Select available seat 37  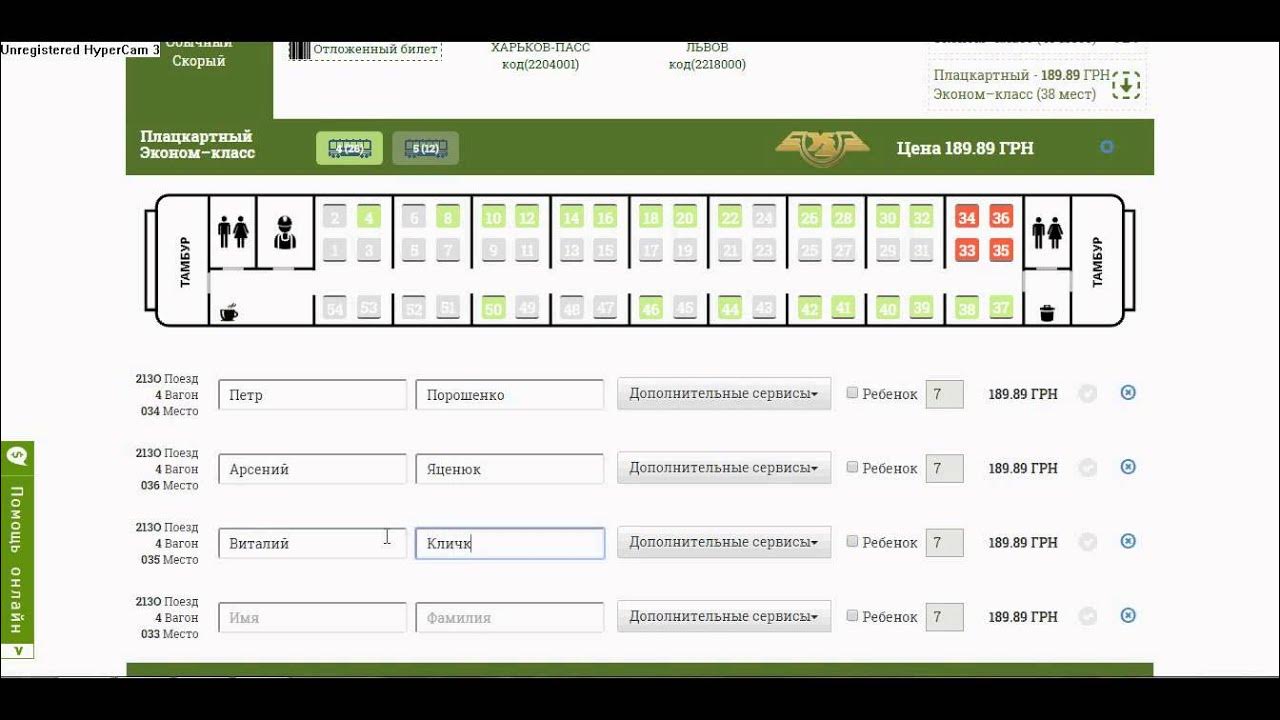click(1001, 309)
